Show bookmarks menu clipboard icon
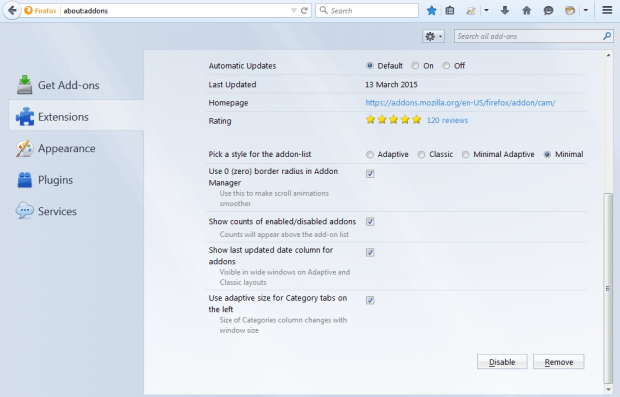Screen dimensions: 620x397 (450, 11)
